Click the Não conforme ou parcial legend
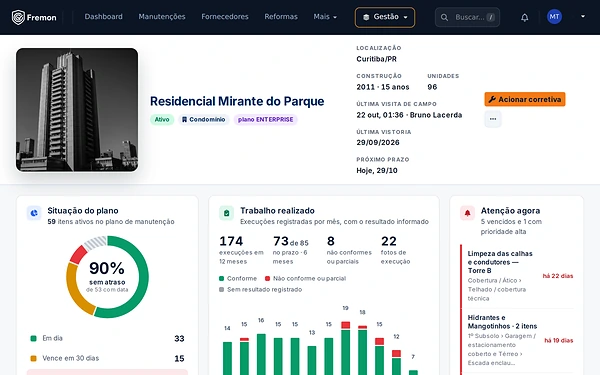The image size is (600, 375). pos(305,279)
